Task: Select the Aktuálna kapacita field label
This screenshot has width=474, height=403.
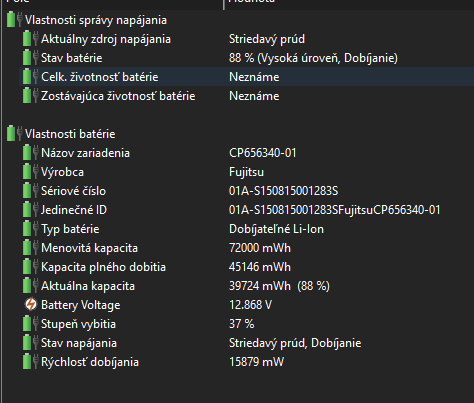Action: pyautogui.click(x=88, y=286)
